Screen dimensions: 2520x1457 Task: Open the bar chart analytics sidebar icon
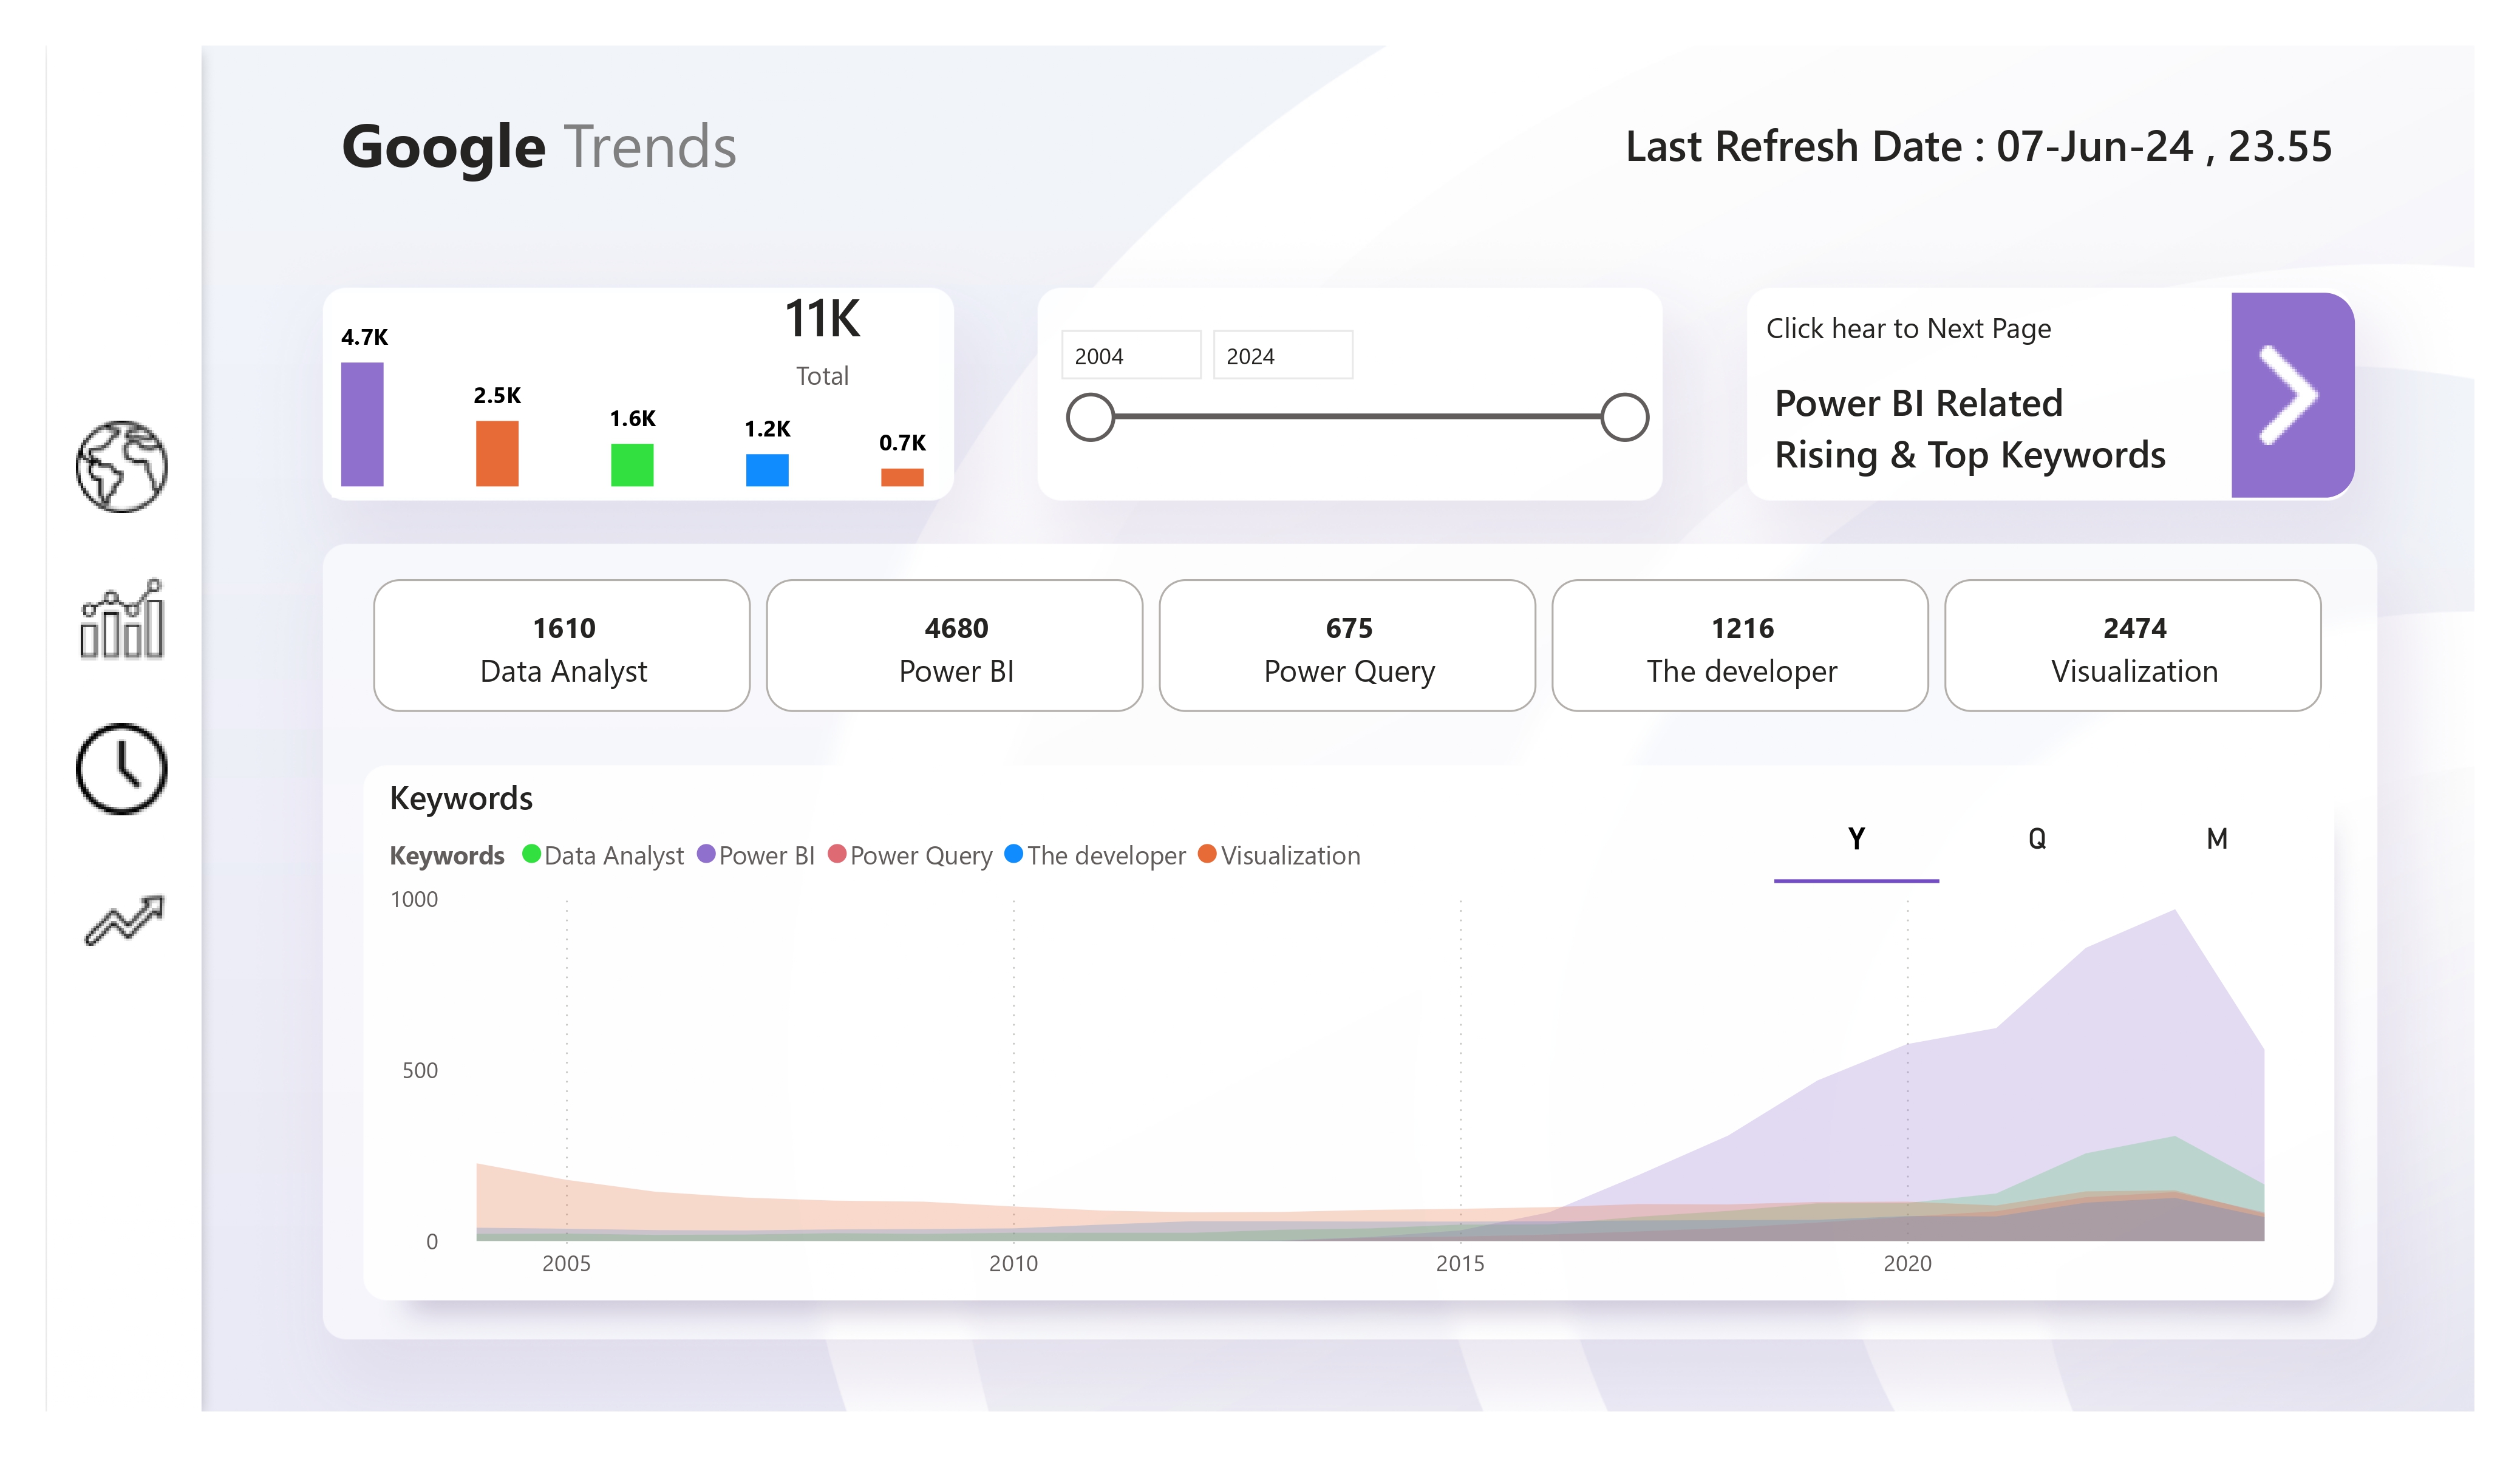click(122, 619)
